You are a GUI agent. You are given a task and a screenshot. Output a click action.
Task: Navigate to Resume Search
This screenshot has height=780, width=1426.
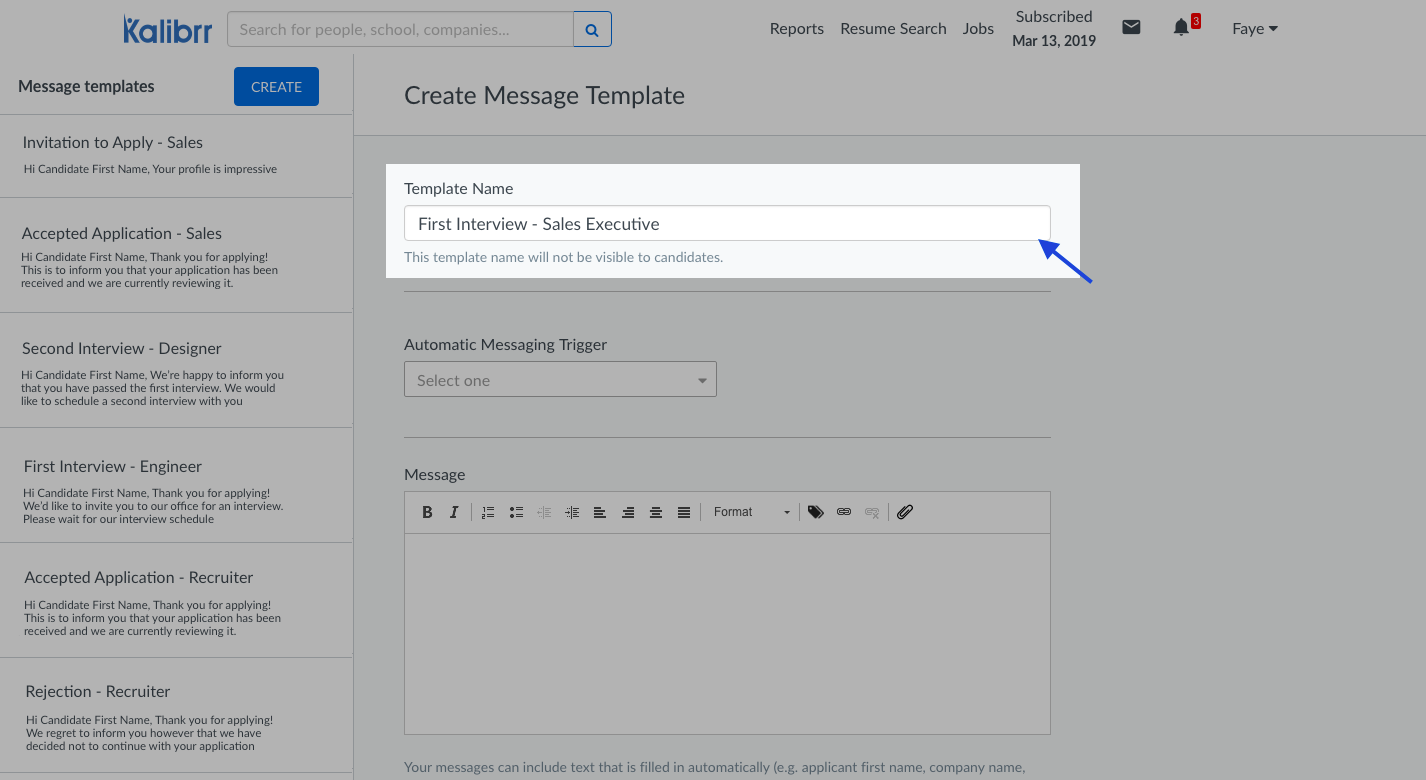(x=892, y=29)
